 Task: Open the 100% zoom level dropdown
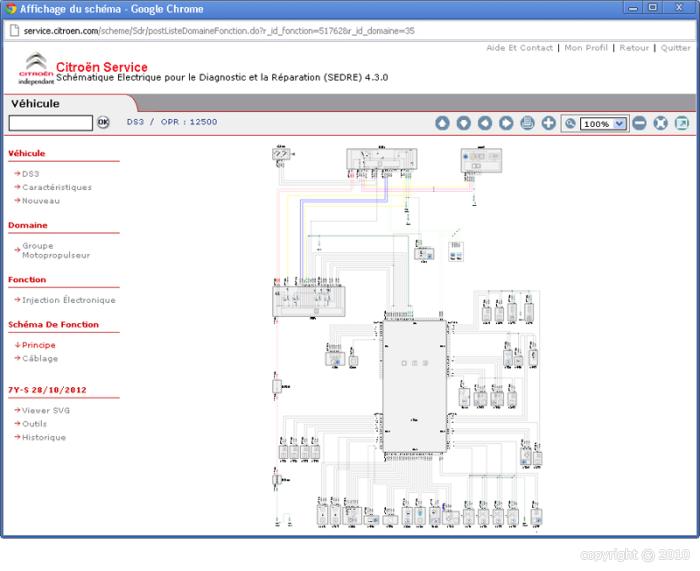[x=603, y=124]
